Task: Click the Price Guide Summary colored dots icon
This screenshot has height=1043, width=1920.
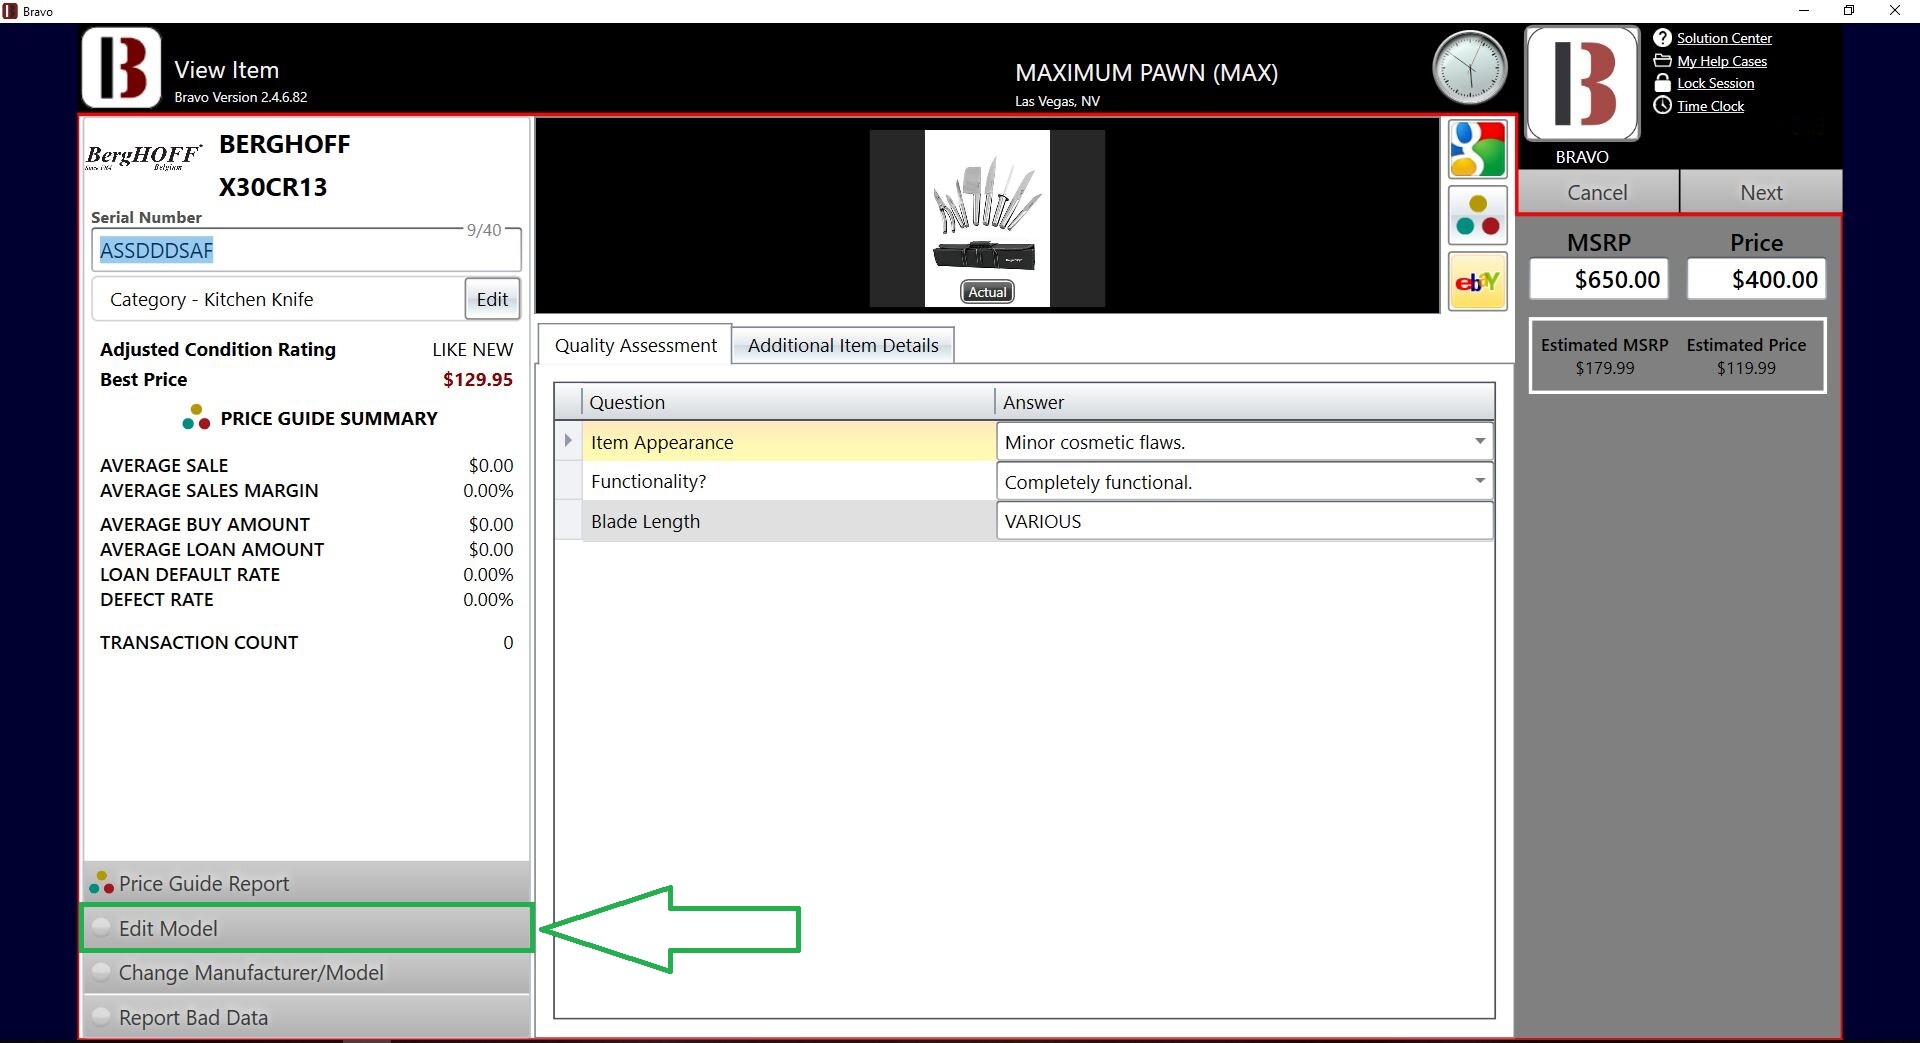Action: [x=196, y=417]
